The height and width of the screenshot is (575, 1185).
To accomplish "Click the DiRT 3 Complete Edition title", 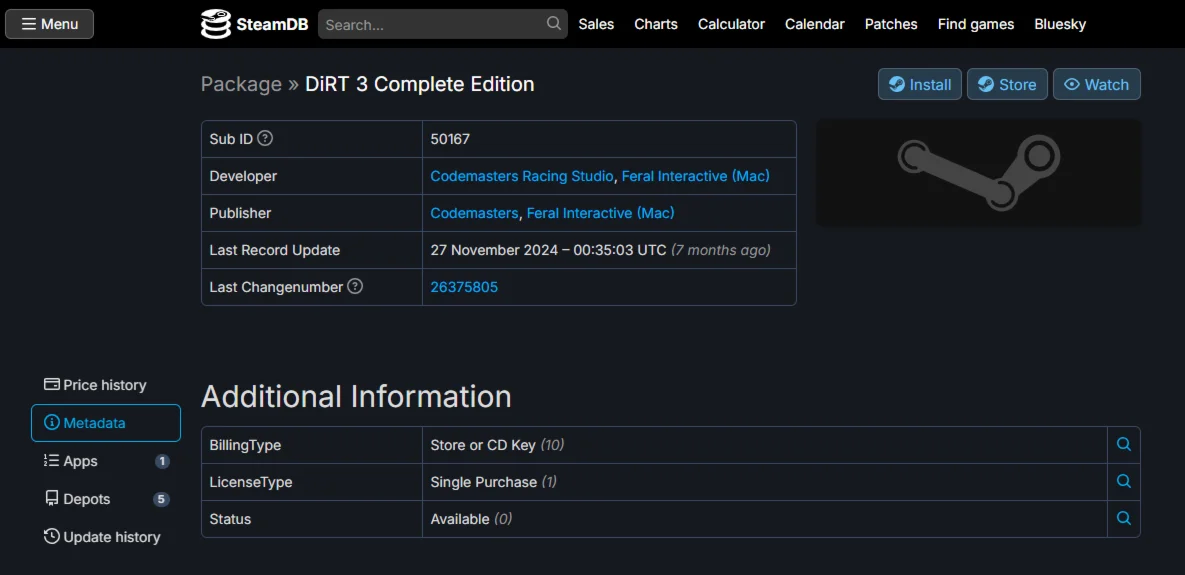I will click(419, 85).
